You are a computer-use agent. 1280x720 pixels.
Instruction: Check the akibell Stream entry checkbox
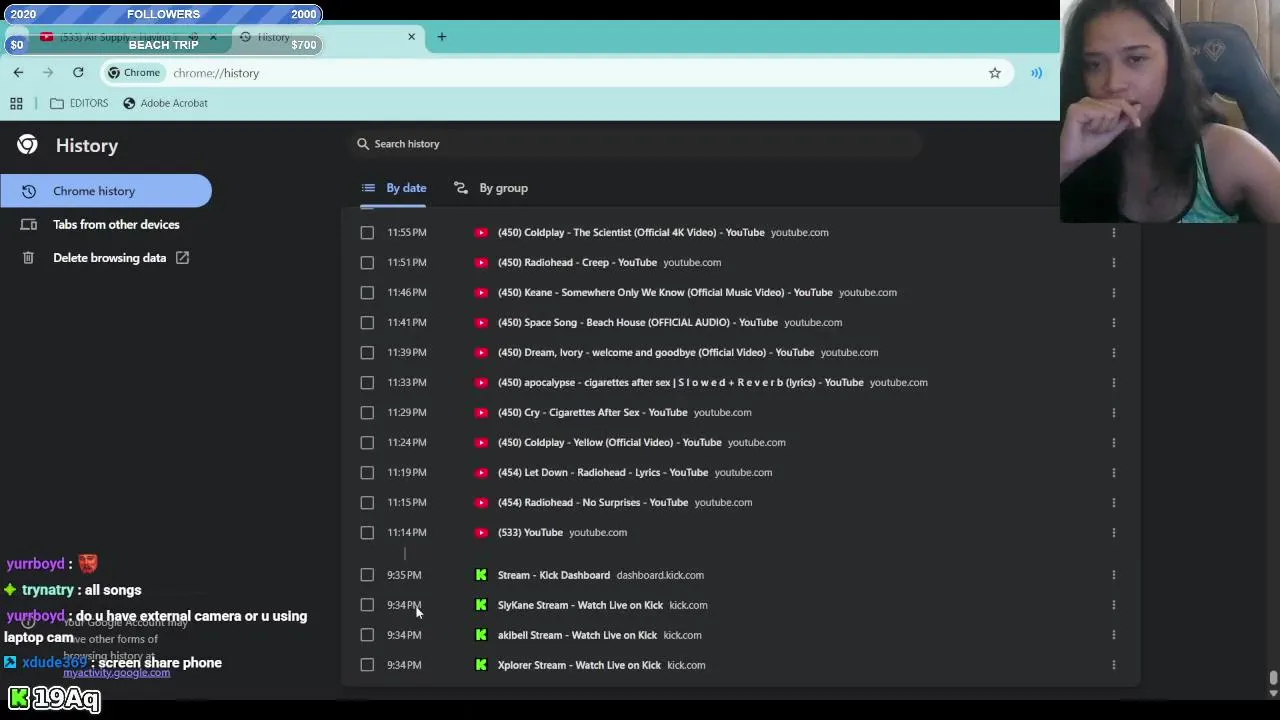[x=367, y=635]
